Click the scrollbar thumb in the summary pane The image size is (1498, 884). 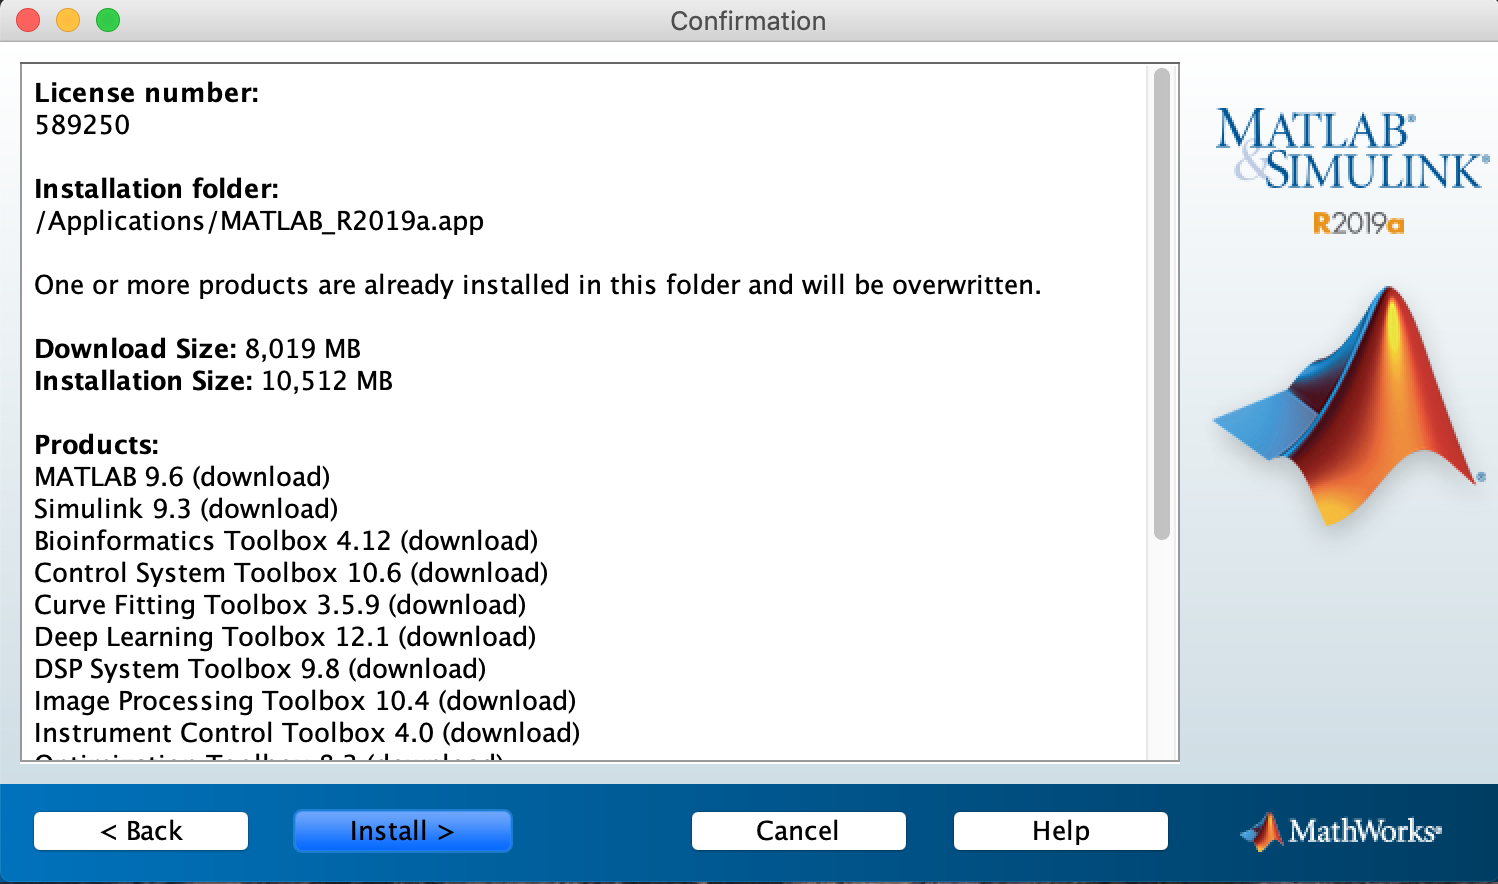pyautogui.click(x=1163, y=300)
